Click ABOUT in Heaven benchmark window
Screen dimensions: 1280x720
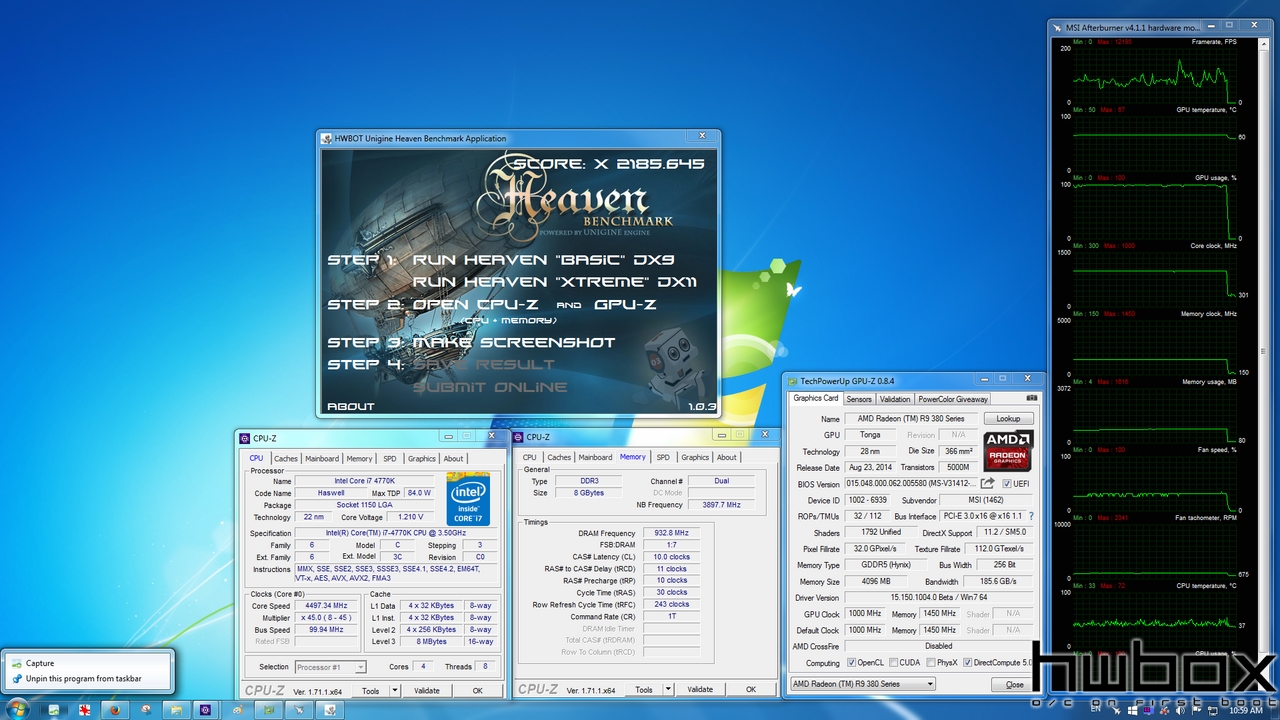click(351, 406)
